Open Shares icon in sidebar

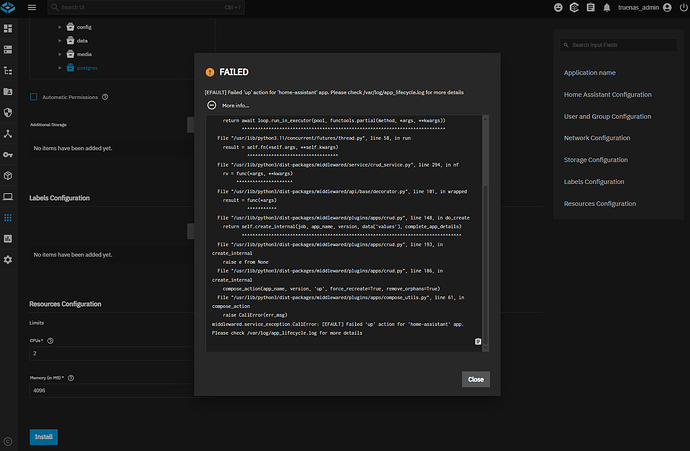tap(8, 92)
